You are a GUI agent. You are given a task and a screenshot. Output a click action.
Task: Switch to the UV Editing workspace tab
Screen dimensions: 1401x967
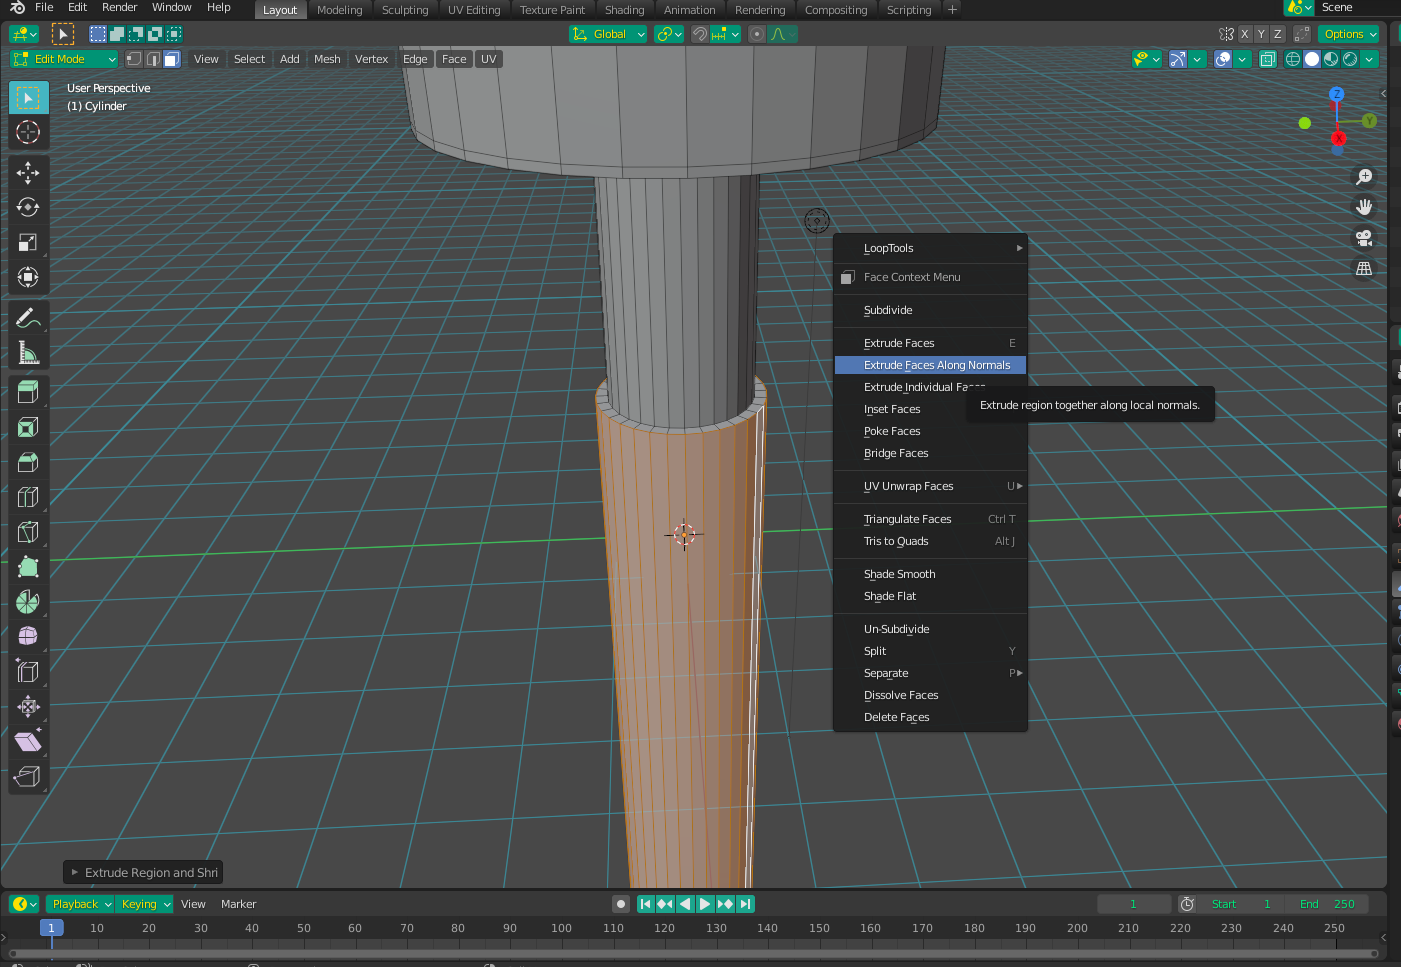474,10
